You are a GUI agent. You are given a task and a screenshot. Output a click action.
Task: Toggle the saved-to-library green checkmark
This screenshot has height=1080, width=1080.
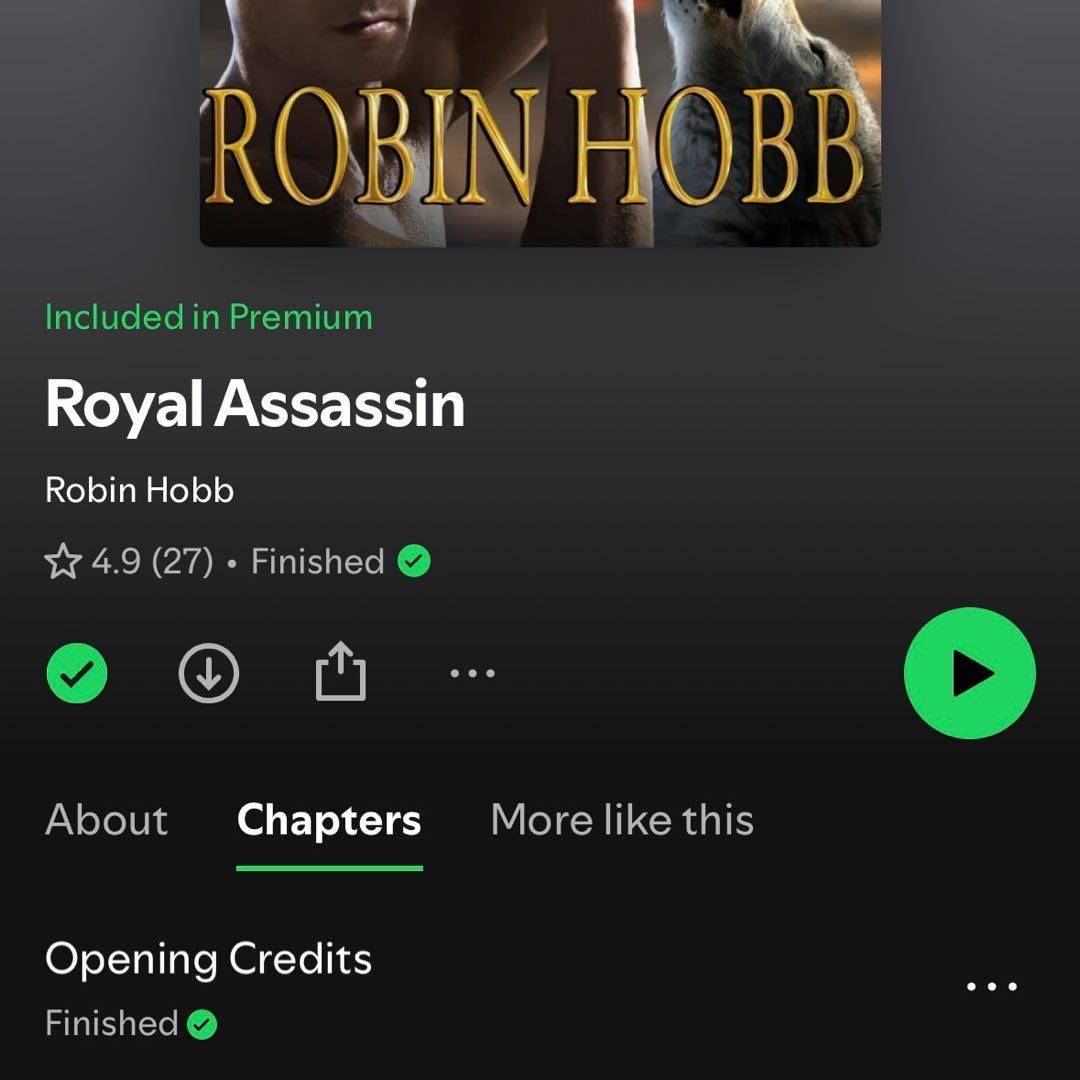(77, 673)
